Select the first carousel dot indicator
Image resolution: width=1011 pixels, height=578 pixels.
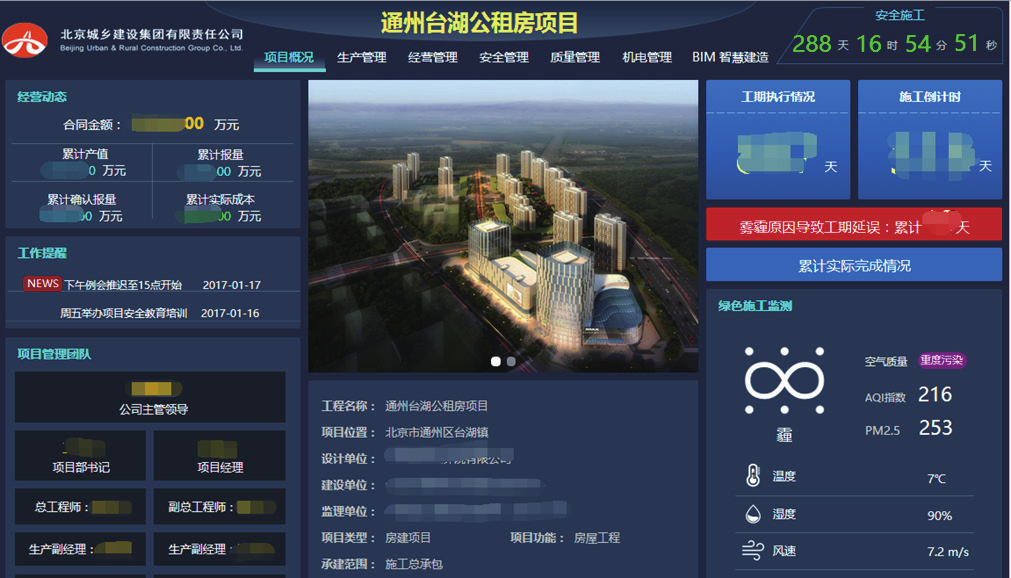coord(496,362)
